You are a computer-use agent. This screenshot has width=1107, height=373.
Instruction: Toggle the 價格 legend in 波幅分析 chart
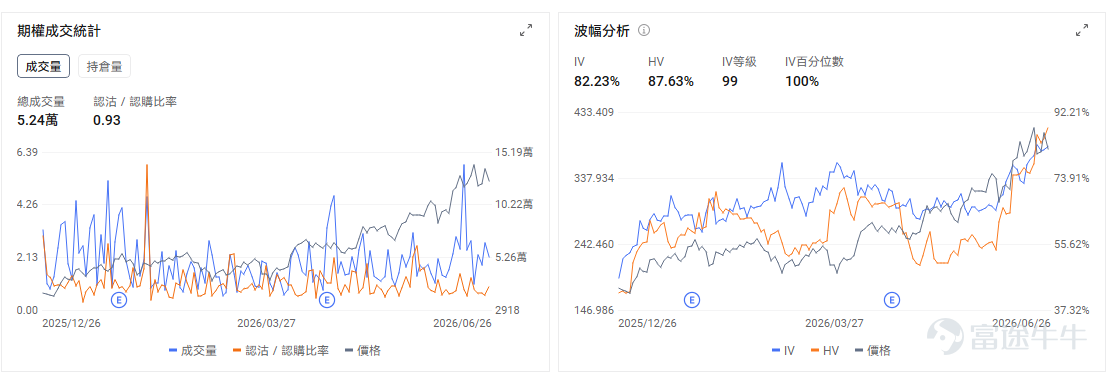pyautogui.click(x=873, y=350)
